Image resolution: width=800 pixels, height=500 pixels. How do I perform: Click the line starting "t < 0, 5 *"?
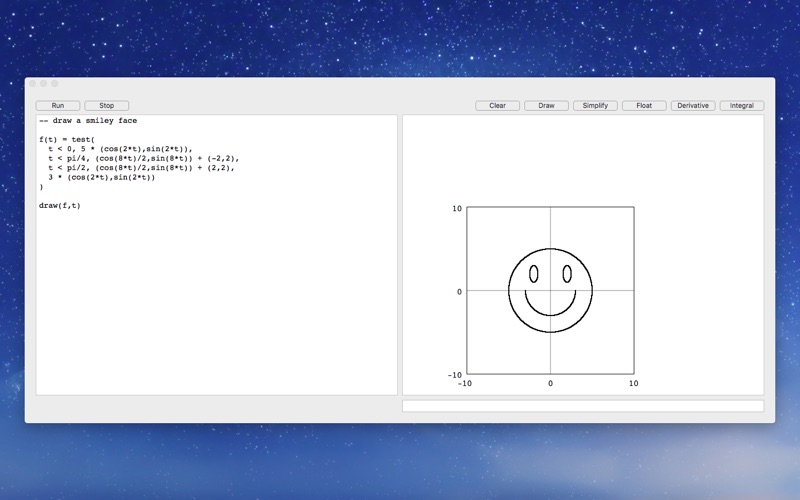pos(120,149)
